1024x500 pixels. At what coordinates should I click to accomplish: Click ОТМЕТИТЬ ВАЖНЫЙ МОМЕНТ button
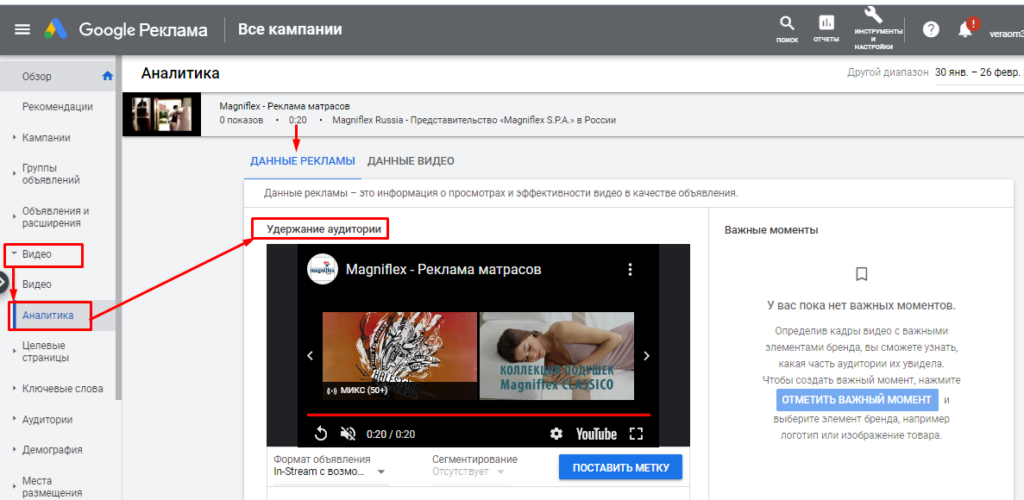tap(857, 399)
